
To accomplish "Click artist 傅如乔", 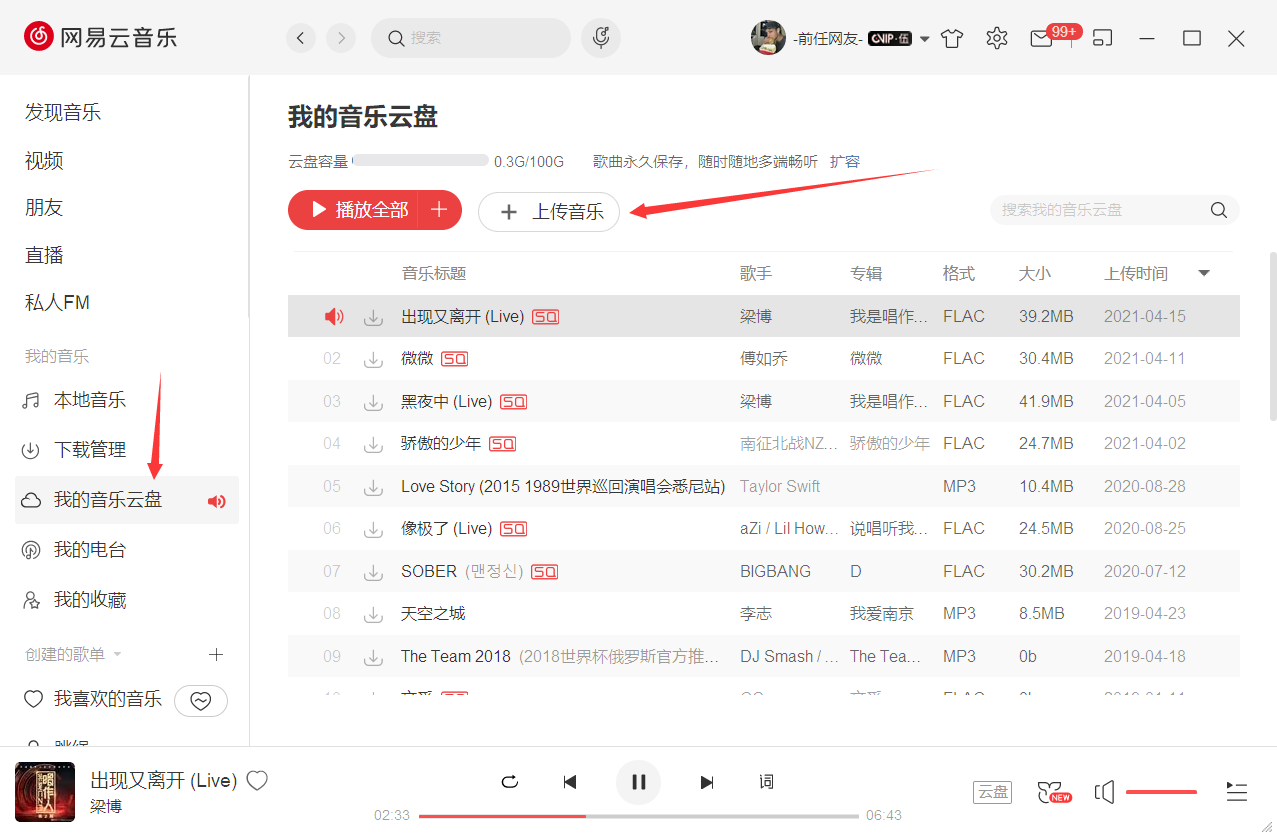I will 764,358.
